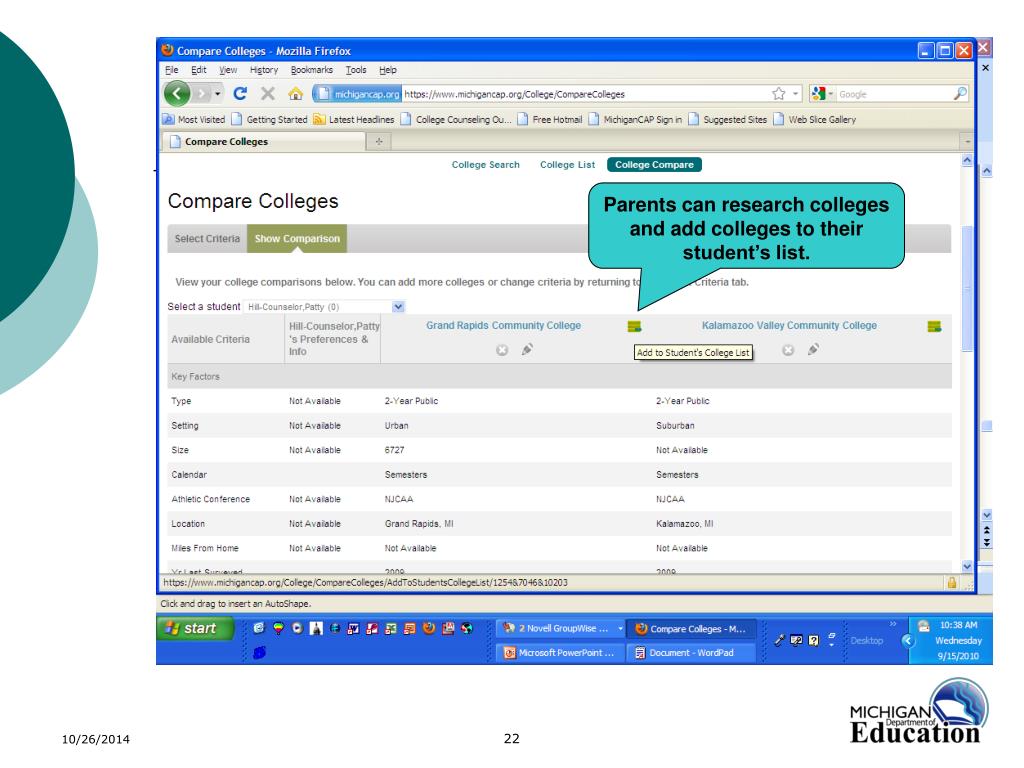1024x768 pixels.
Task: Open the Latest Headlines feed bookmark
Action: (354, 120)
